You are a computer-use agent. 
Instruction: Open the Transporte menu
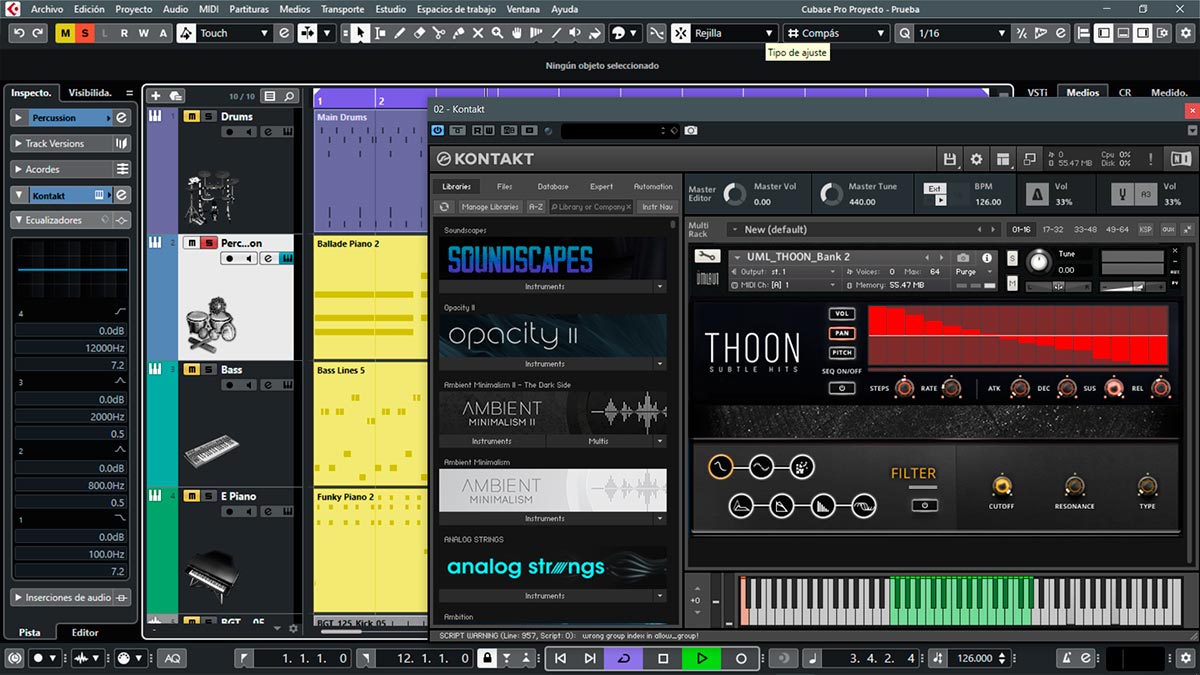342,9
